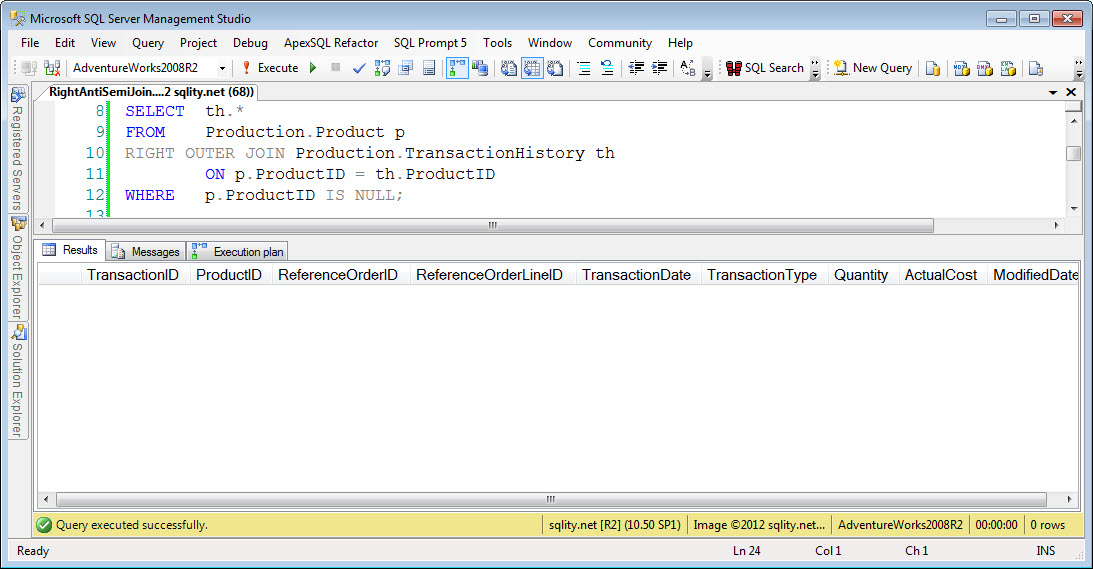Open the Help menu
Screen dimensions: 1093x569
(680, 43)
